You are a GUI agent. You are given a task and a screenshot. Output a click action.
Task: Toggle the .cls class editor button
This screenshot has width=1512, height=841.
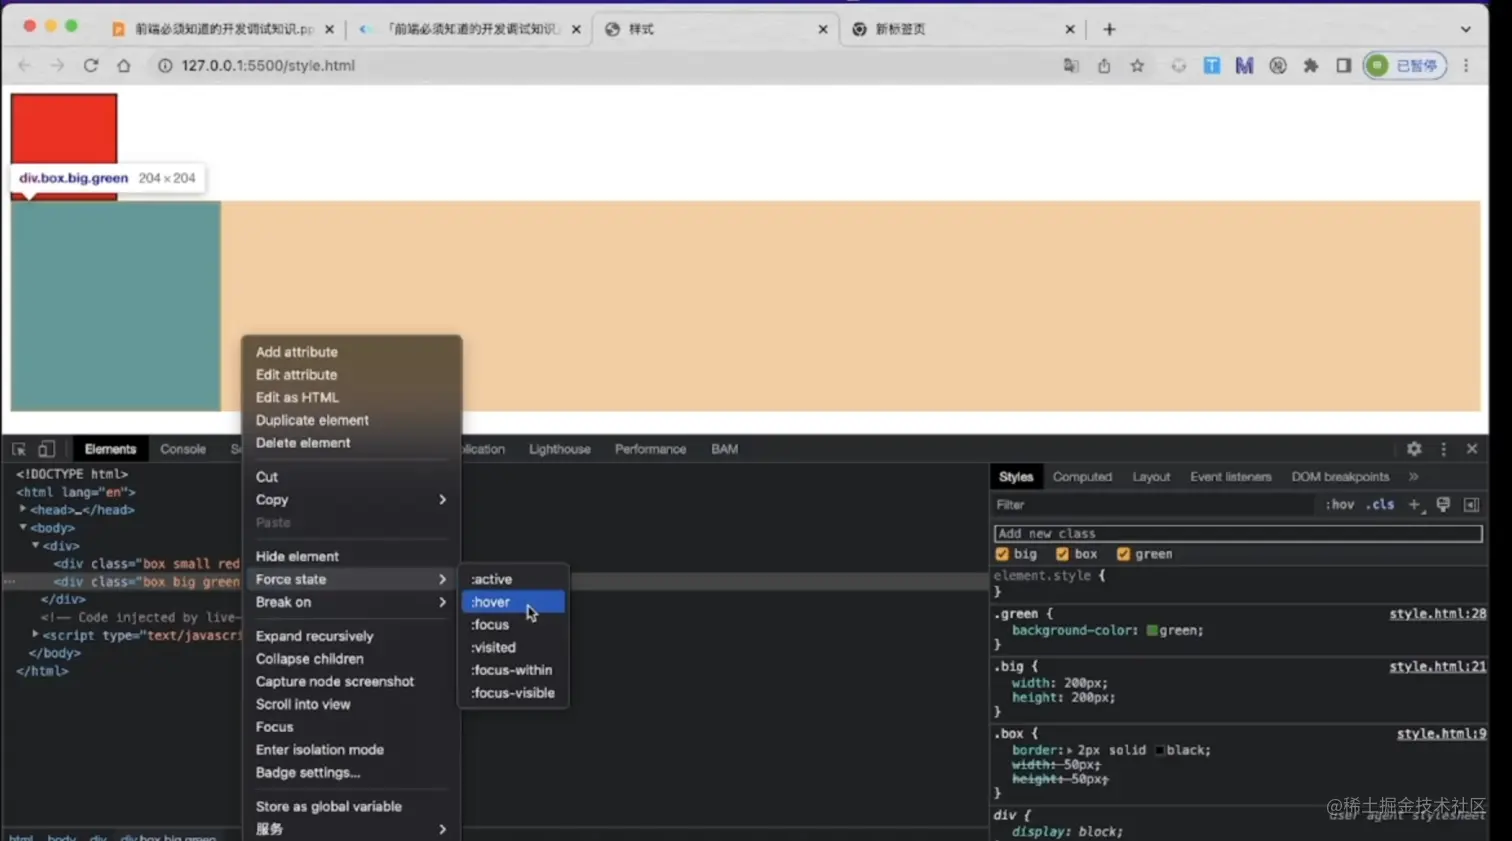click(x=1380, y=505)
